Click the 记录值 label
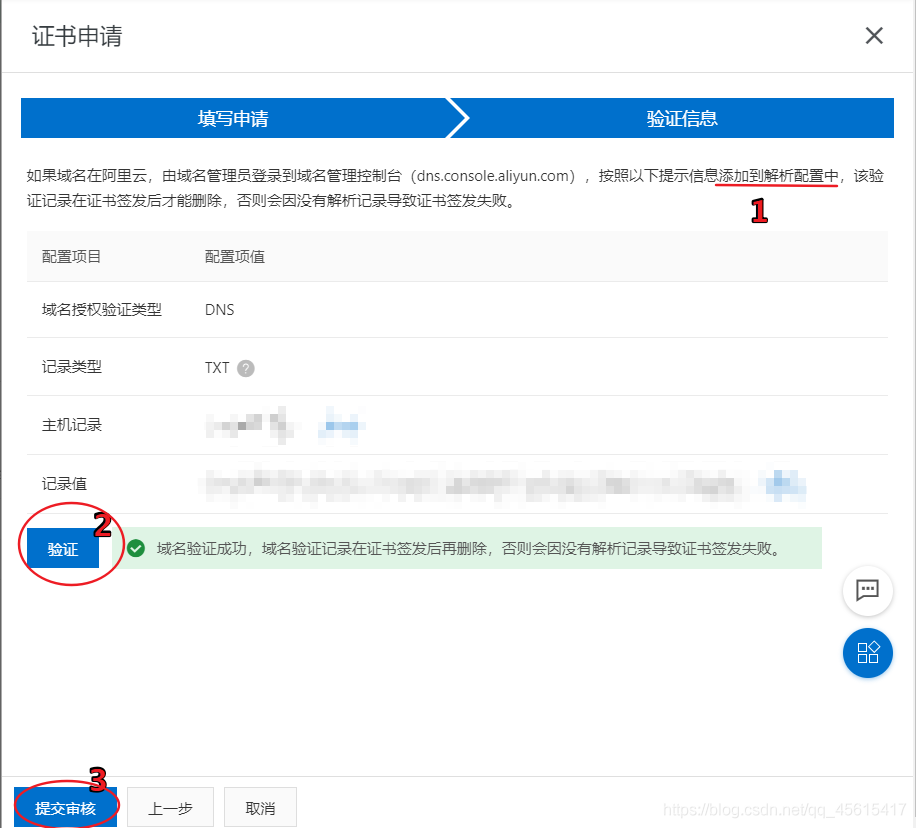 tap(64, 484)
